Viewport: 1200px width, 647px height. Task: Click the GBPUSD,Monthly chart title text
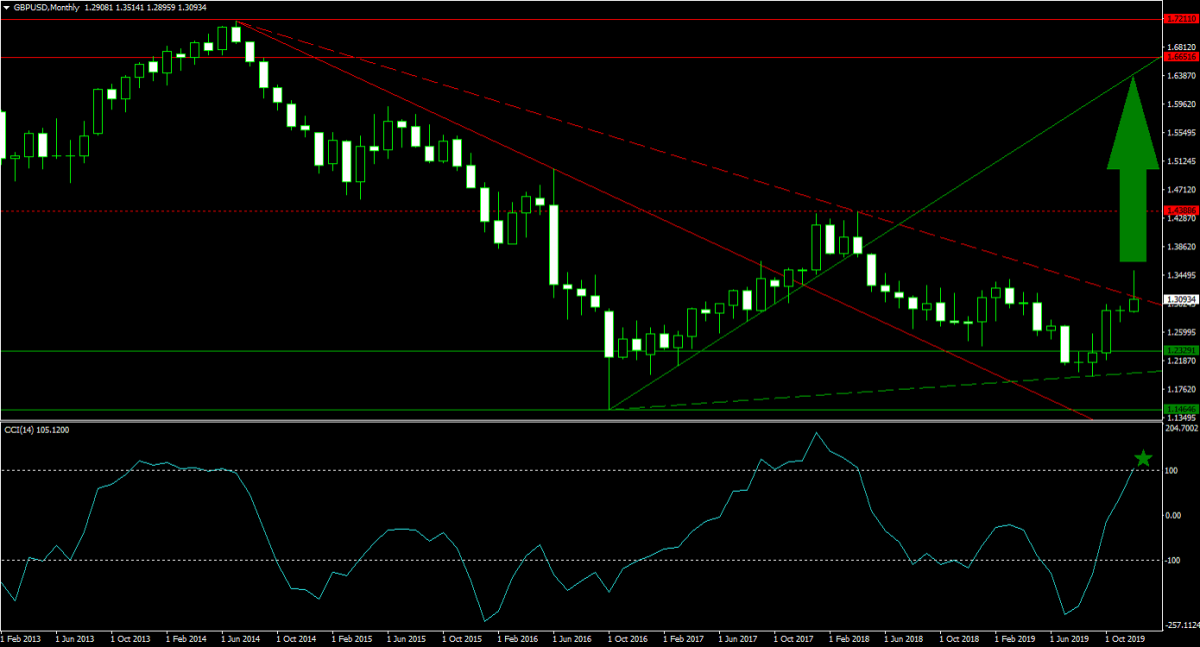(x=50, y=6)
